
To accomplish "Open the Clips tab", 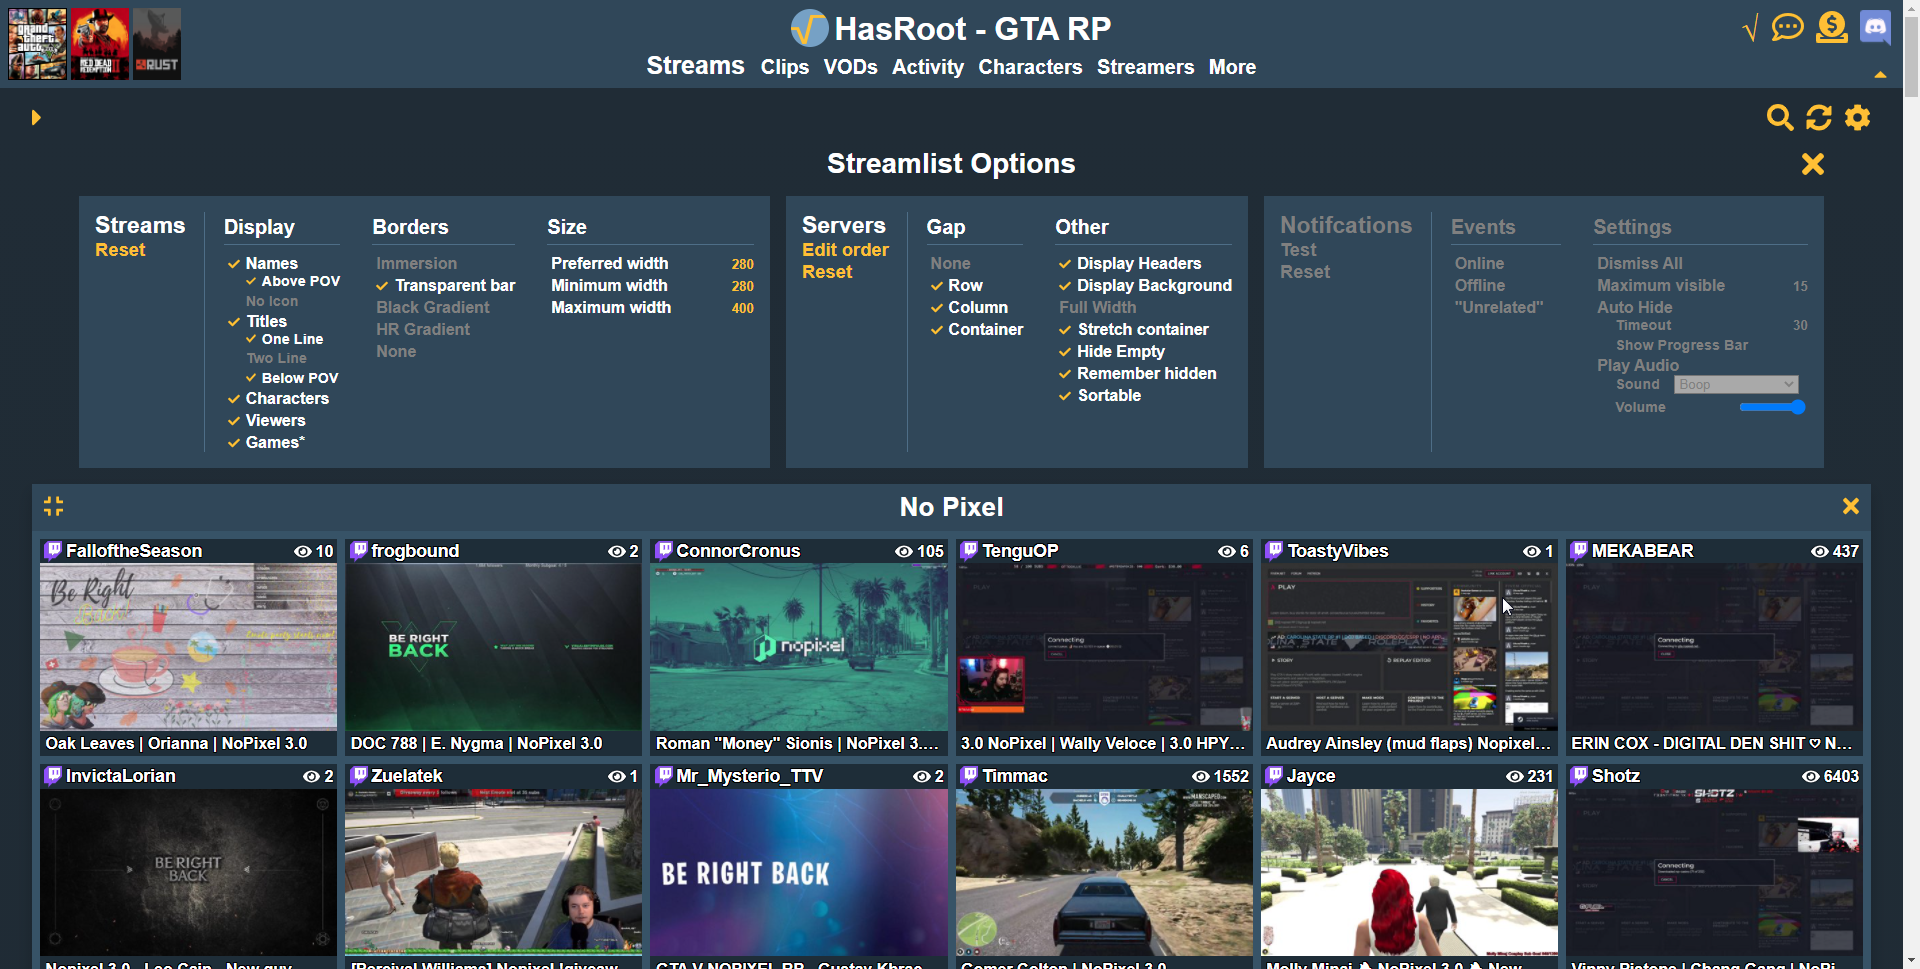I will click(785, 67).
